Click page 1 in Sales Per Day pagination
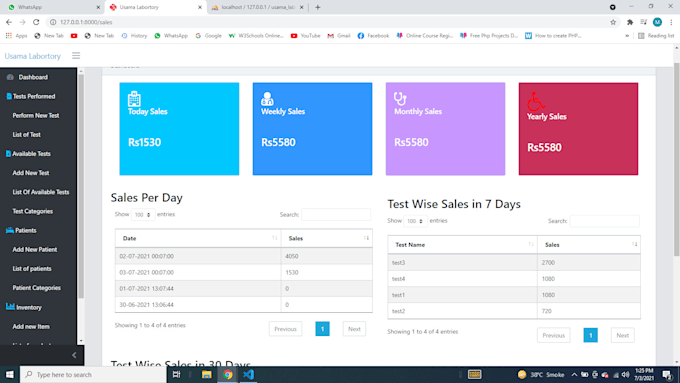Screen dimensions: 680x383 point(322,329)
